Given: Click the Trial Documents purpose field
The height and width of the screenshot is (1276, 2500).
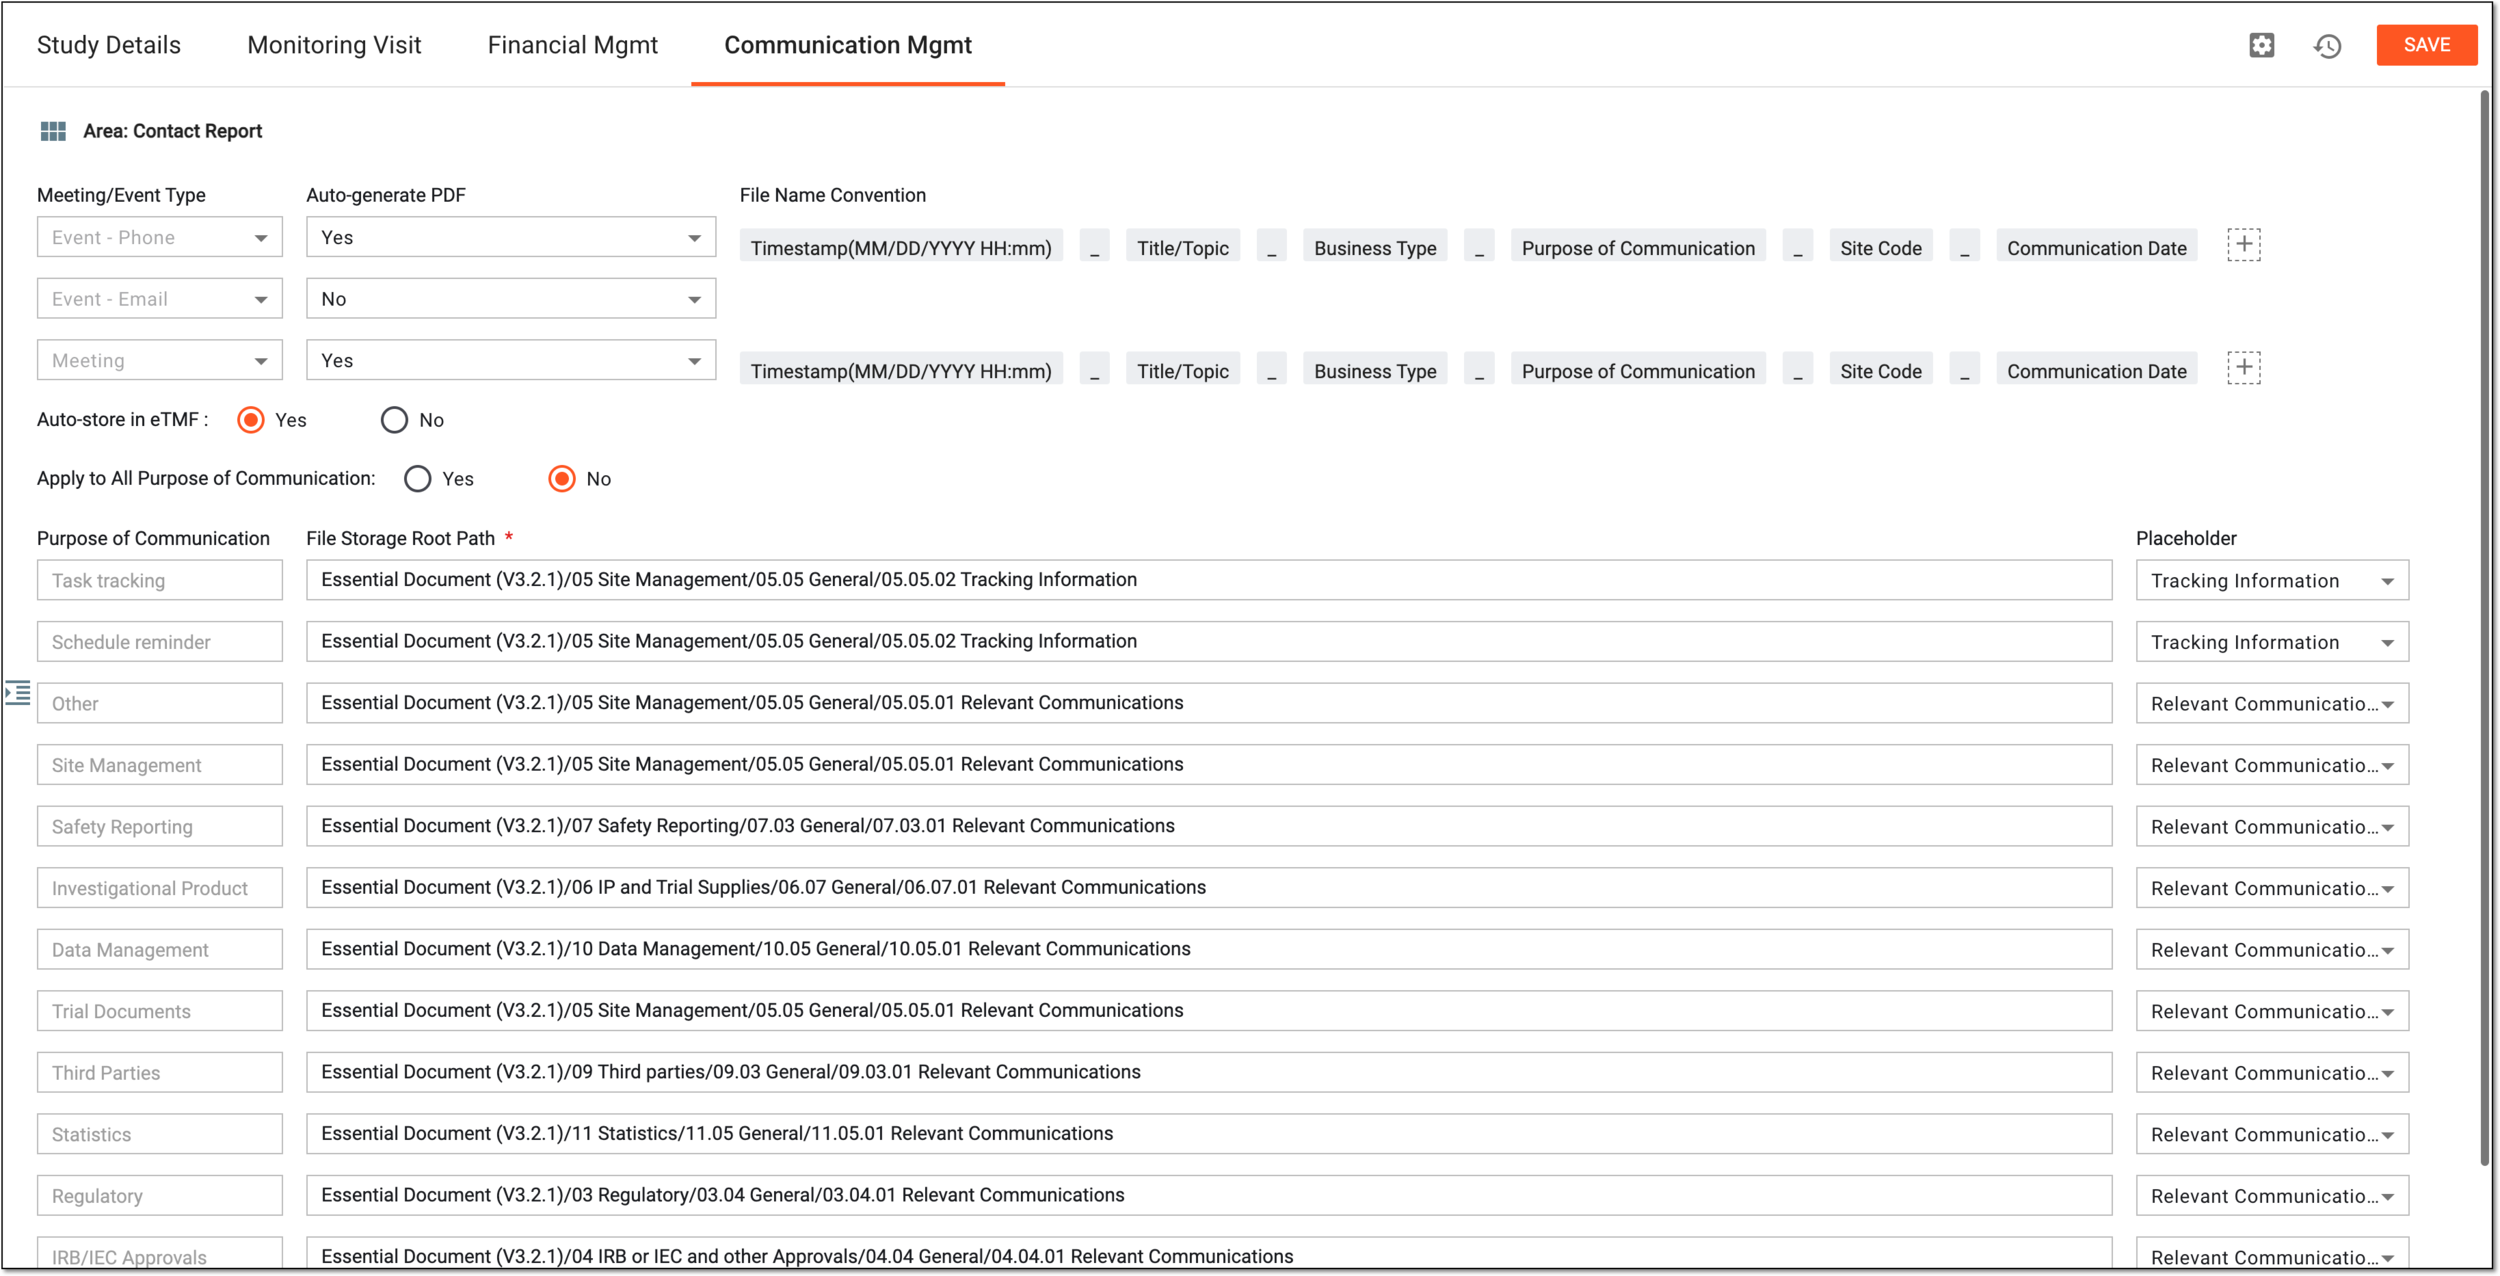Looking at the screenshot, I should (x=160, y=1011).
